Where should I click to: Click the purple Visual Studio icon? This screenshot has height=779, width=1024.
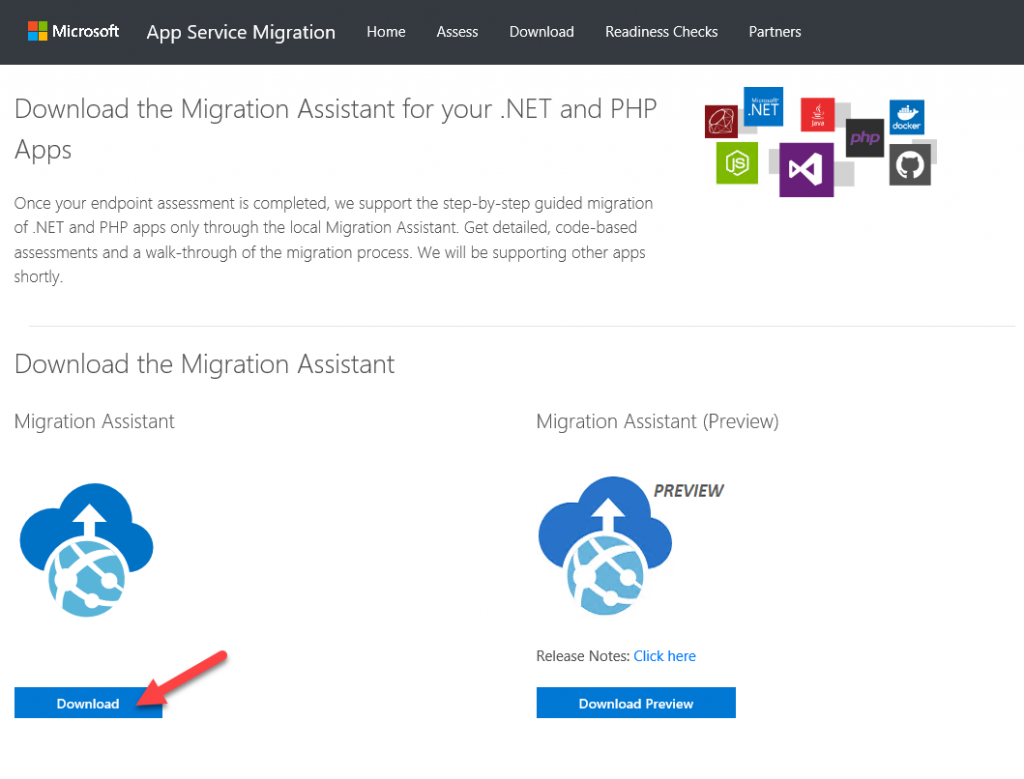tap(806, 170)
